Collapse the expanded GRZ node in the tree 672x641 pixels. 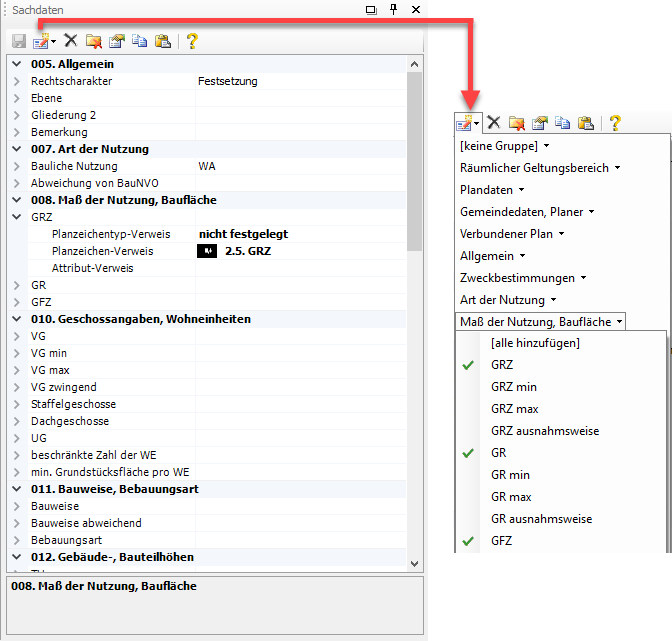pos(17,217)
